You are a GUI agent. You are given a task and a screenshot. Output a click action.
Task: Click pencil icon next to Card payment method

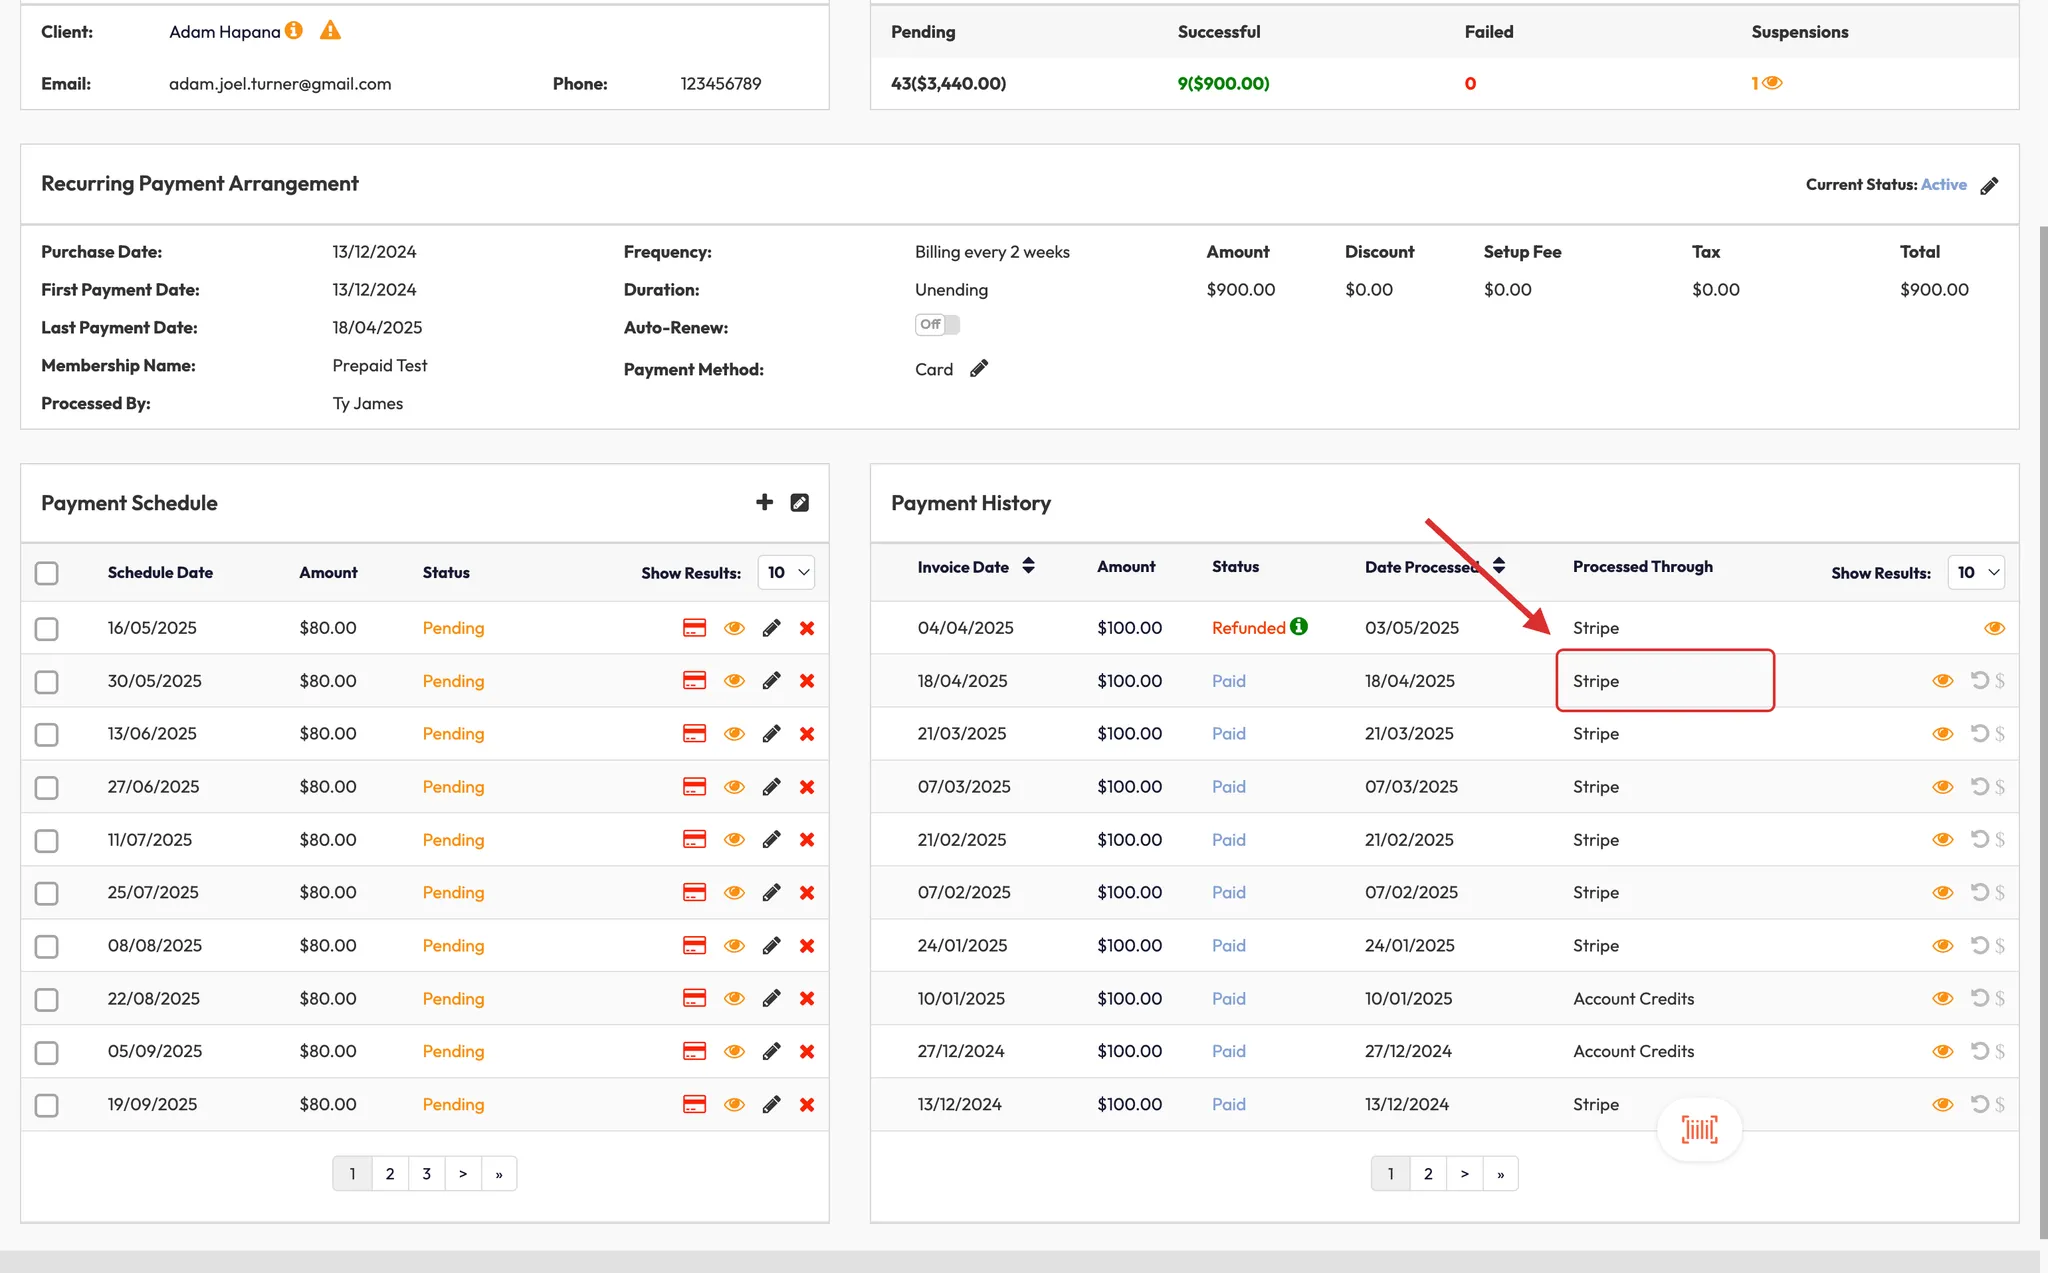click(x=979, y=369)
